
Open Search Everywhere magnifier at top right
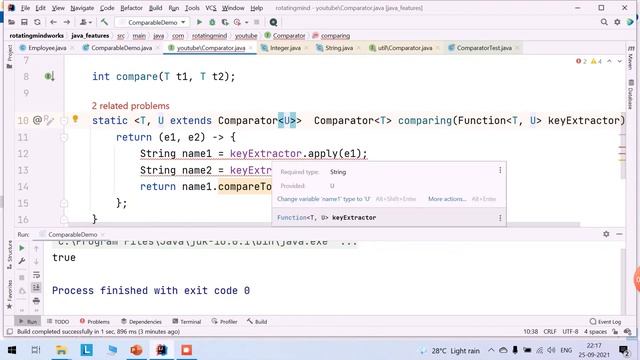click(604, 22)
